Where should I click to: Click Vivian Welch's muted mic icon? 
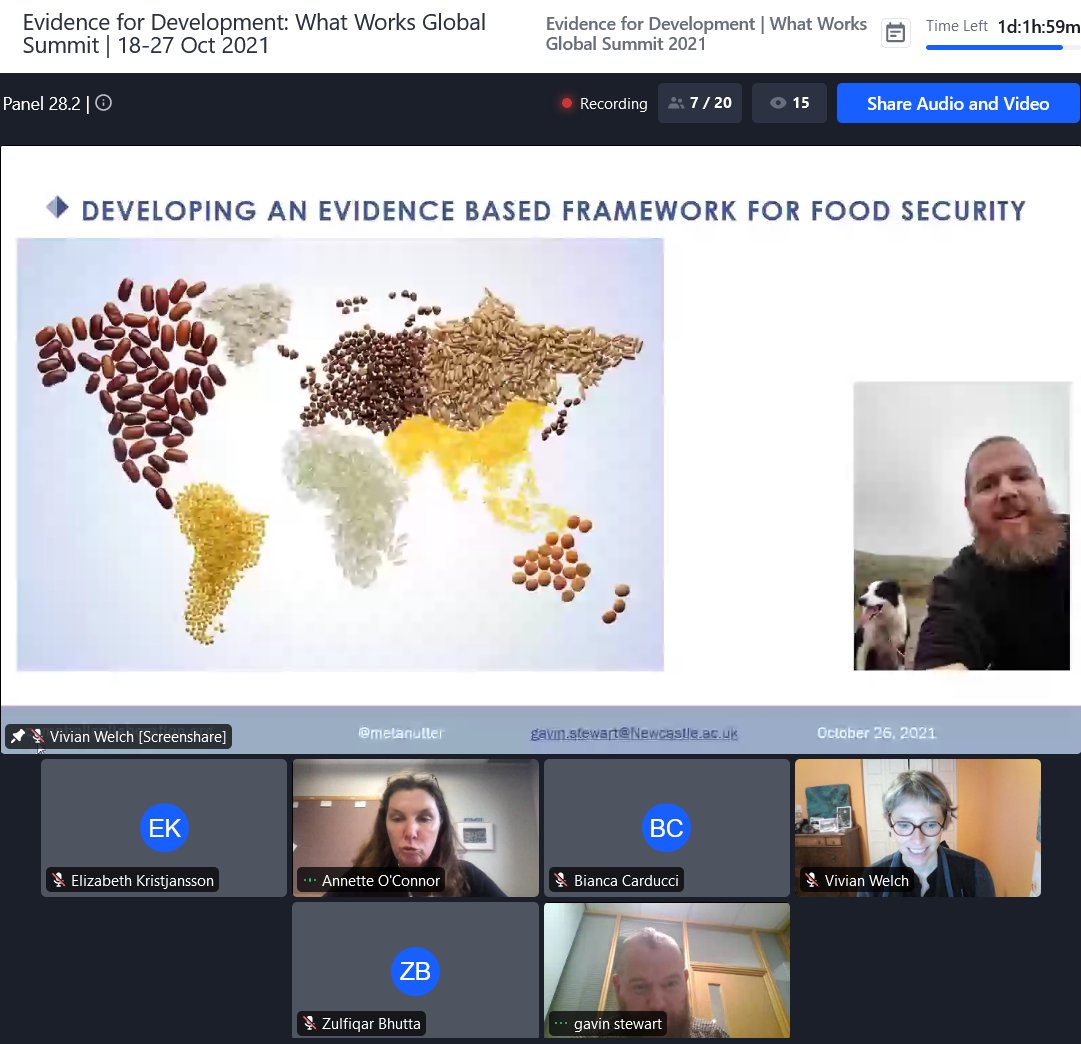point(811,881)
